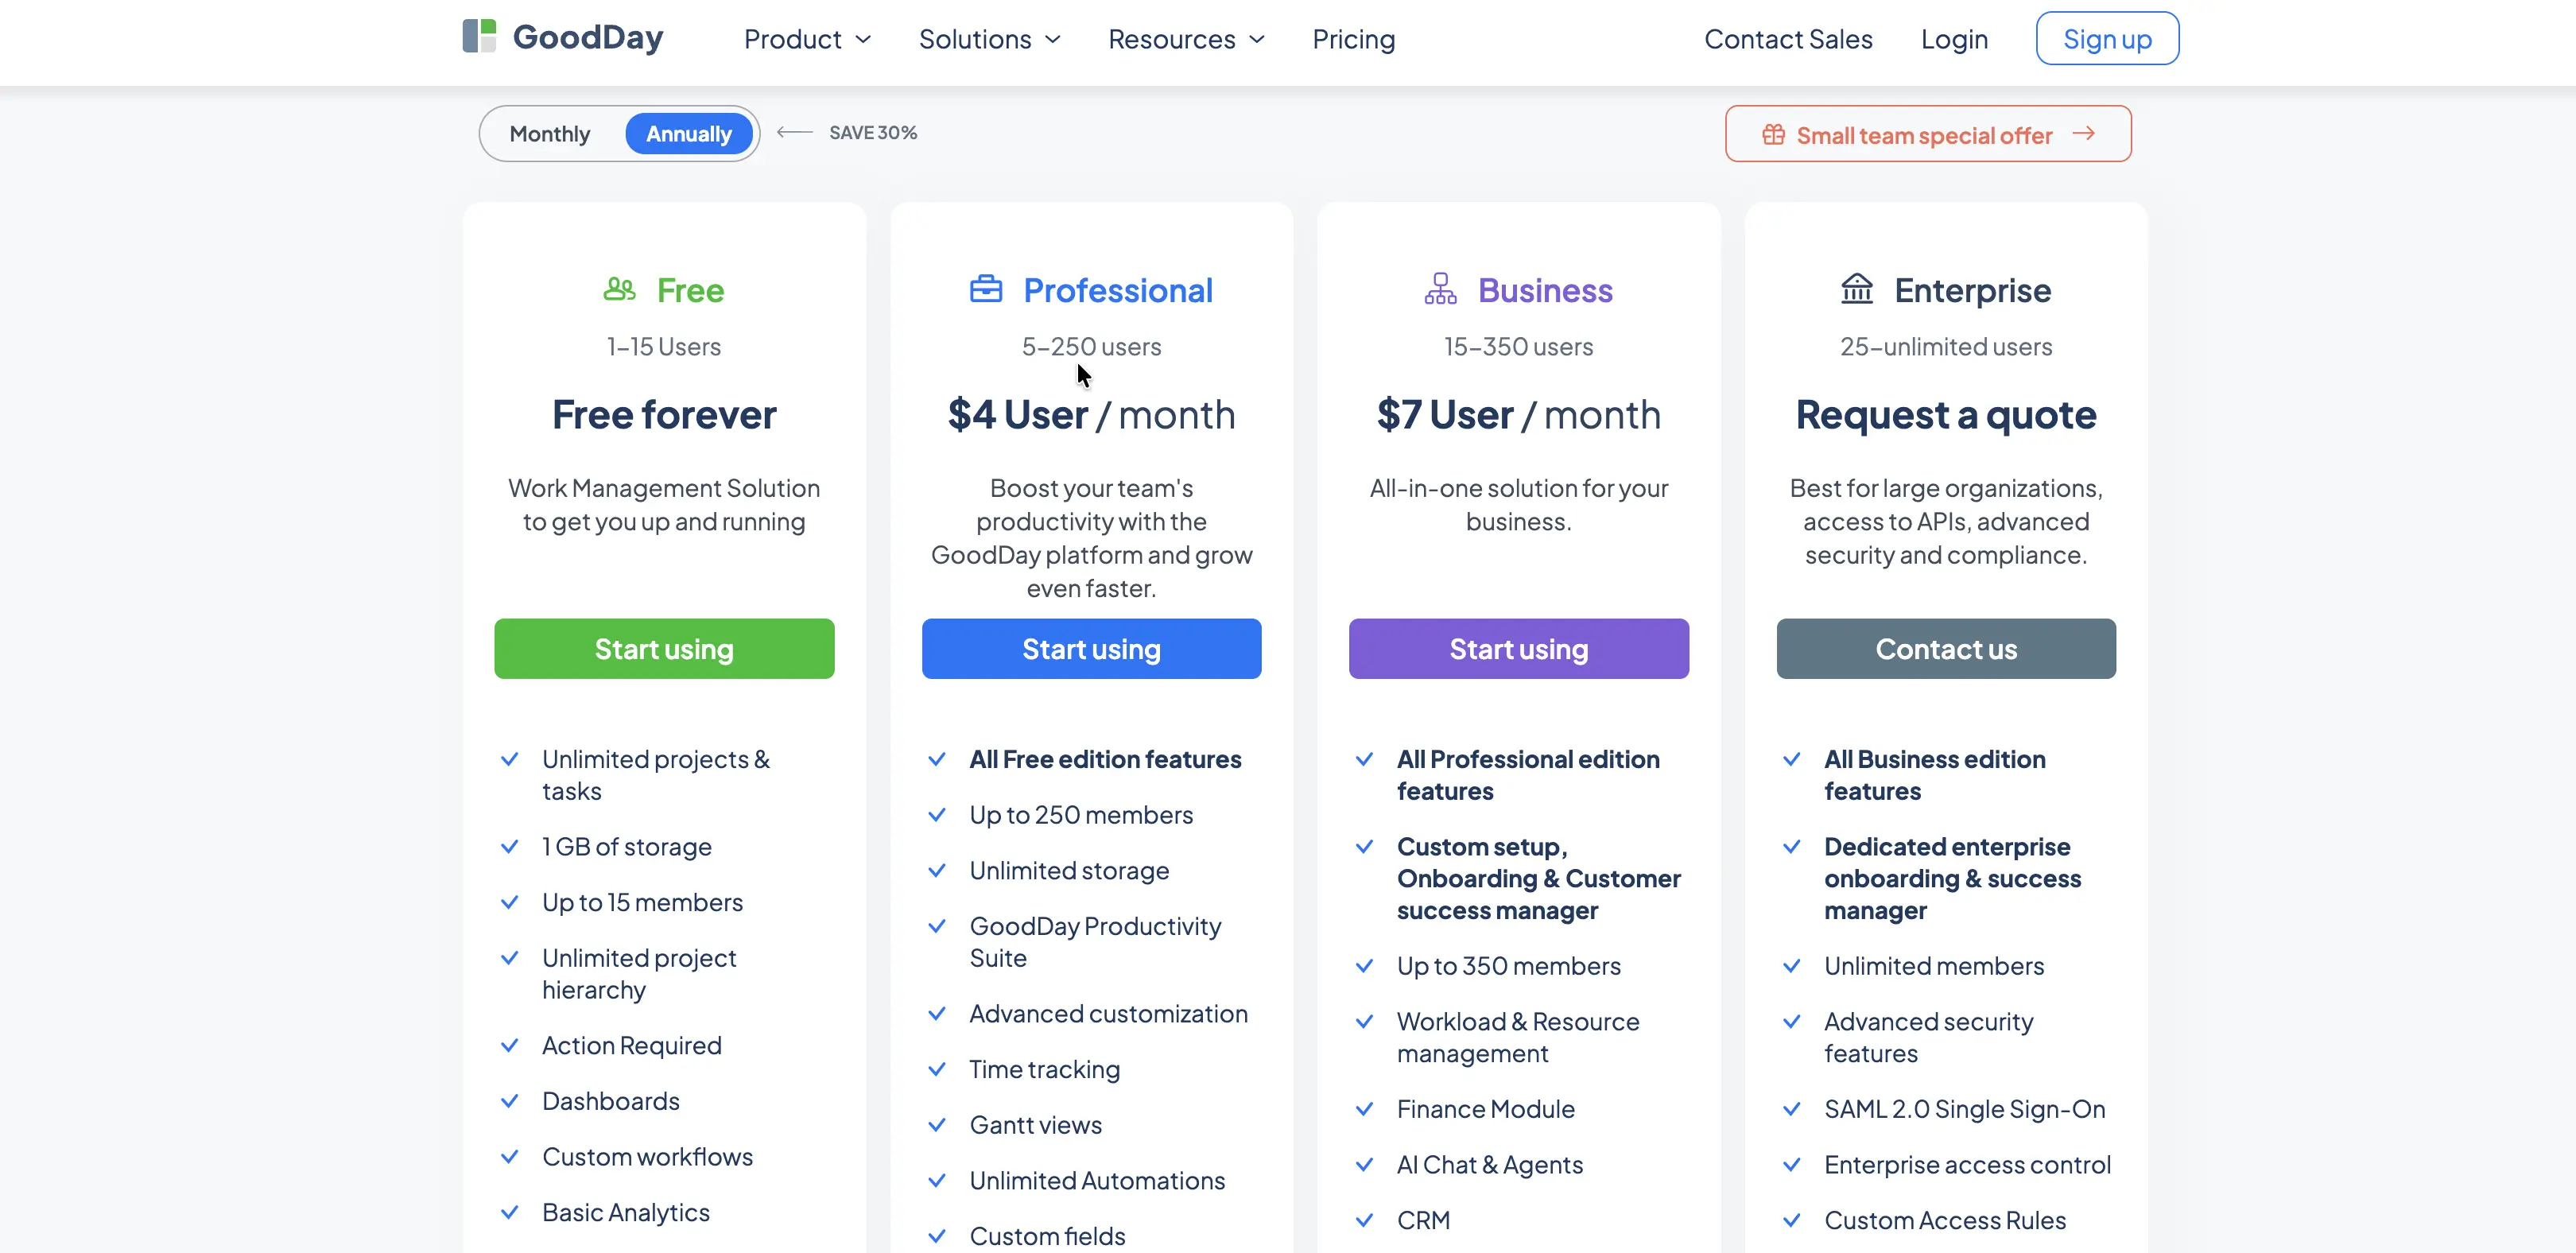Click the Business plan title
This screenshot has width=2576, height=1253.
pyautogui.click(x=1545, y=290)
